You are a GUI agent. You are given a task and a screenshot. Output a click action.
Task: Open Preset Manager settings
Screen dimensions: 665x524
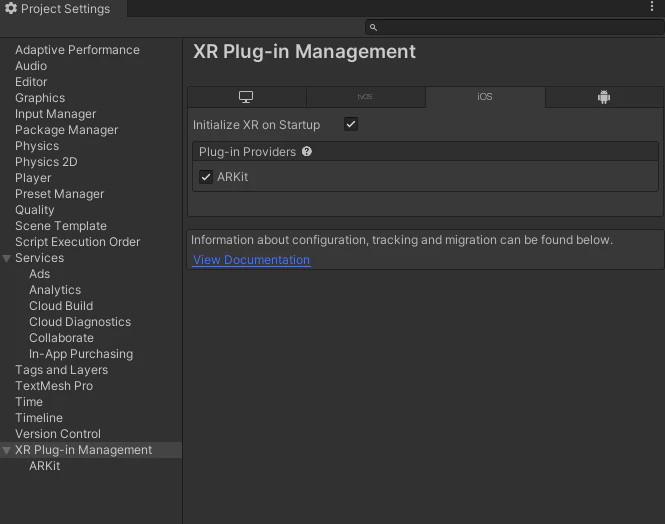point(59,194)
